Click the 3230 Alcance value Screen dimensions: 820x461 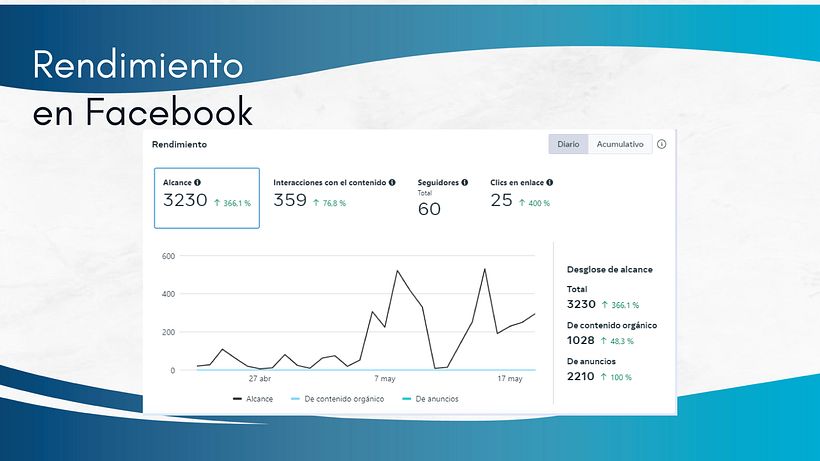[185, 200]
